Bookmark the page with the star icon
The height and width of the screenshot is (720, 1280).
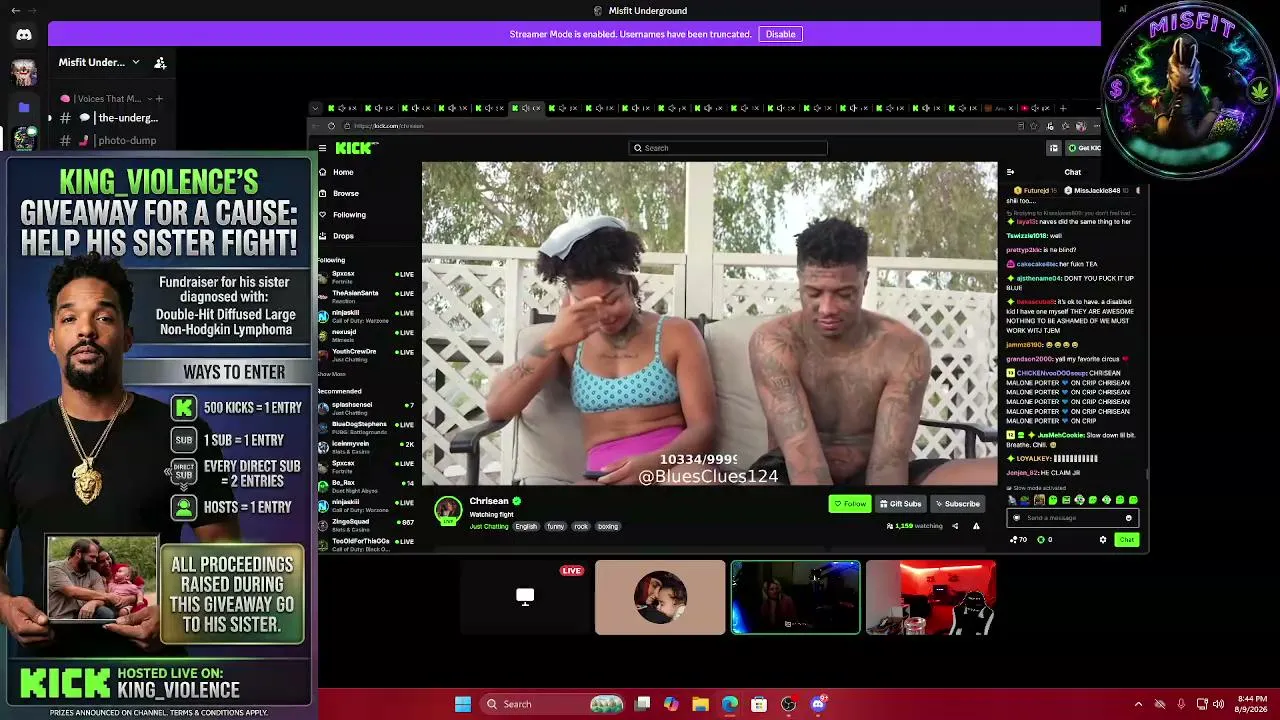click(x=1034, y=126)
